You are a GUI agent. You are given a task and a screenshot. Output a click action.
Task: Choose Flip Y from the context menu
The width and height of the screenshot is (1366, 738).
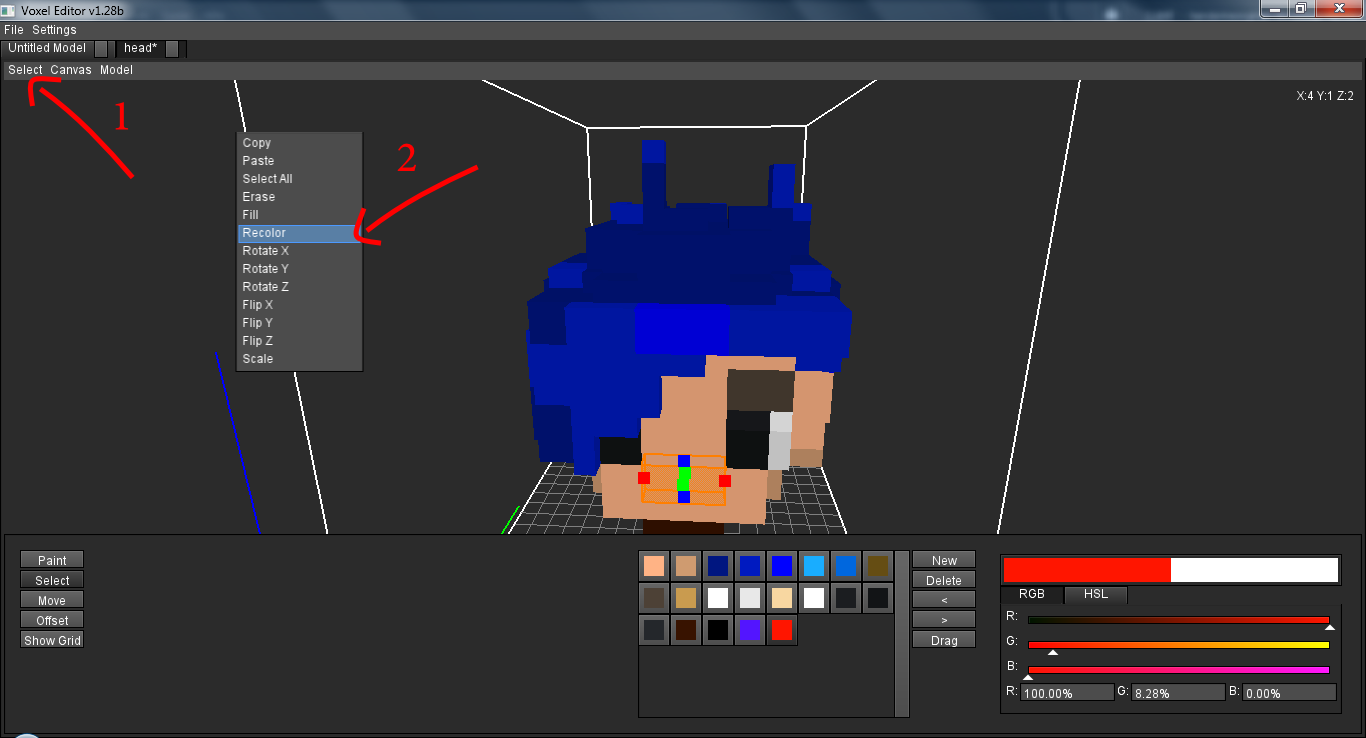point(299,323)
